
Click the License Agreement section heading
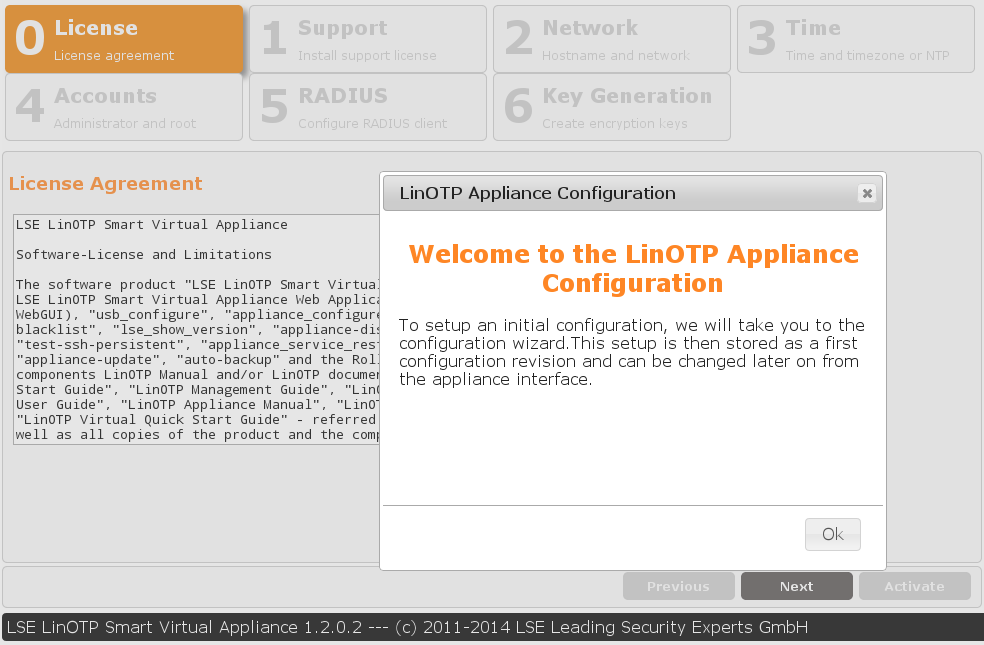[105, 184]
